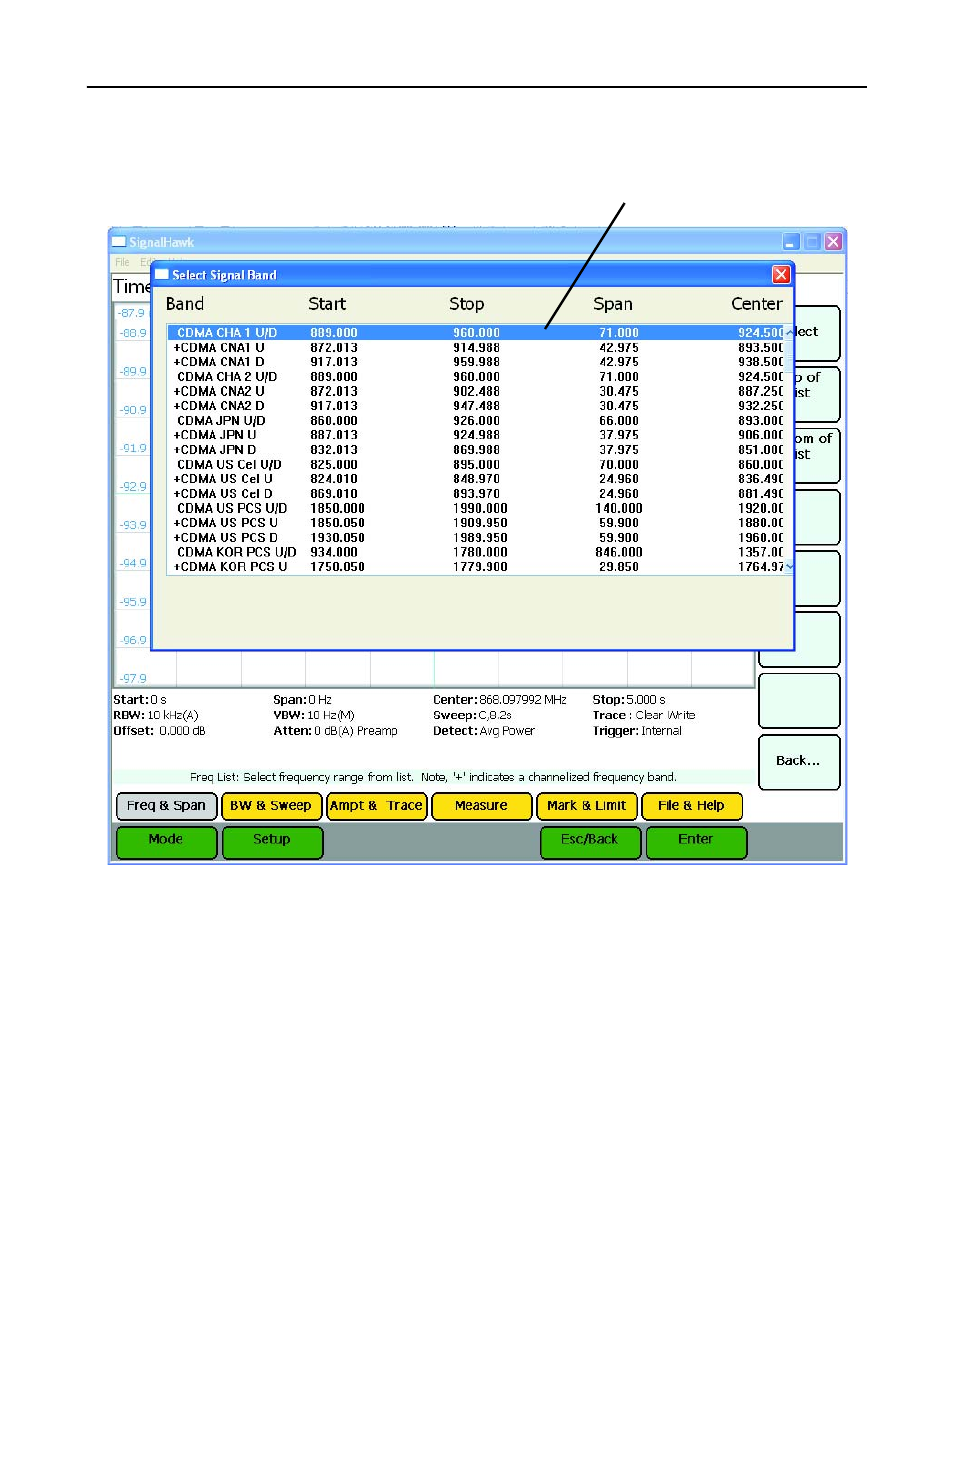Click the green Setup button
Image resolution: width=954 pixels, height=1474 pixels.
point(272,842)
